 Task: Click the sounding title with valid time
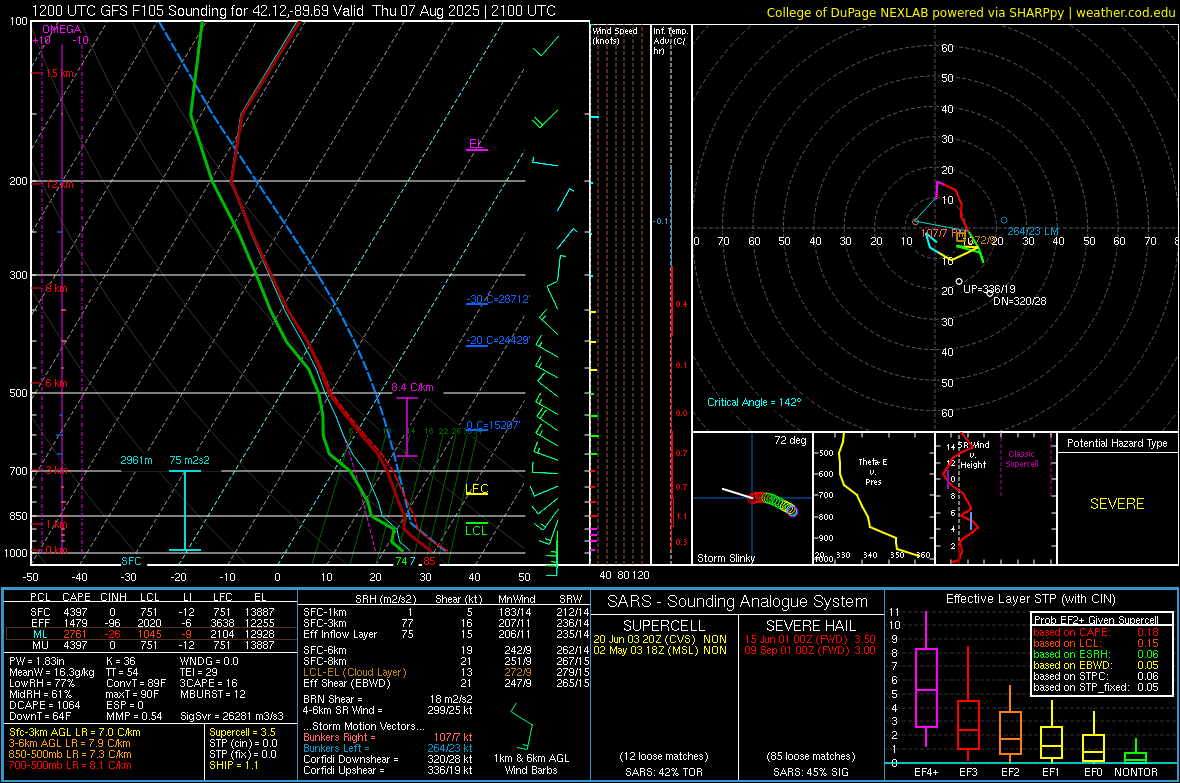click(x=293, y=11)
